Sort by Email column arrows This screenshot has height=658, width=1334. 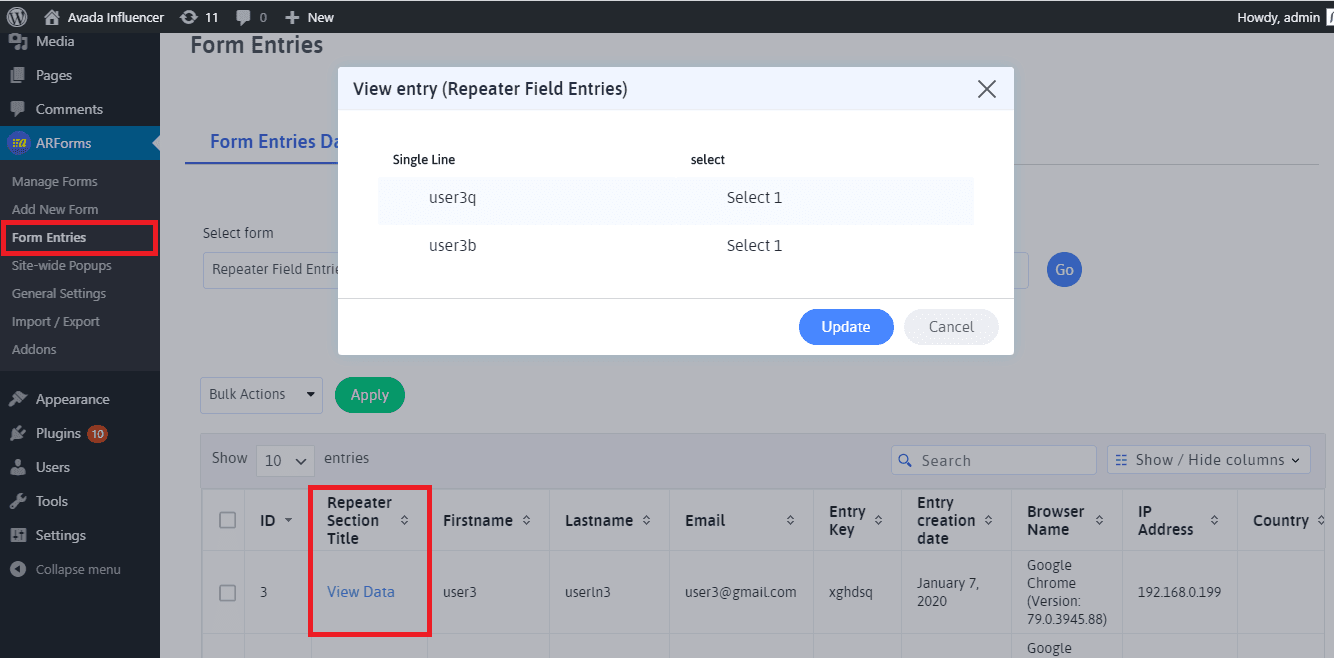point(790,520)
